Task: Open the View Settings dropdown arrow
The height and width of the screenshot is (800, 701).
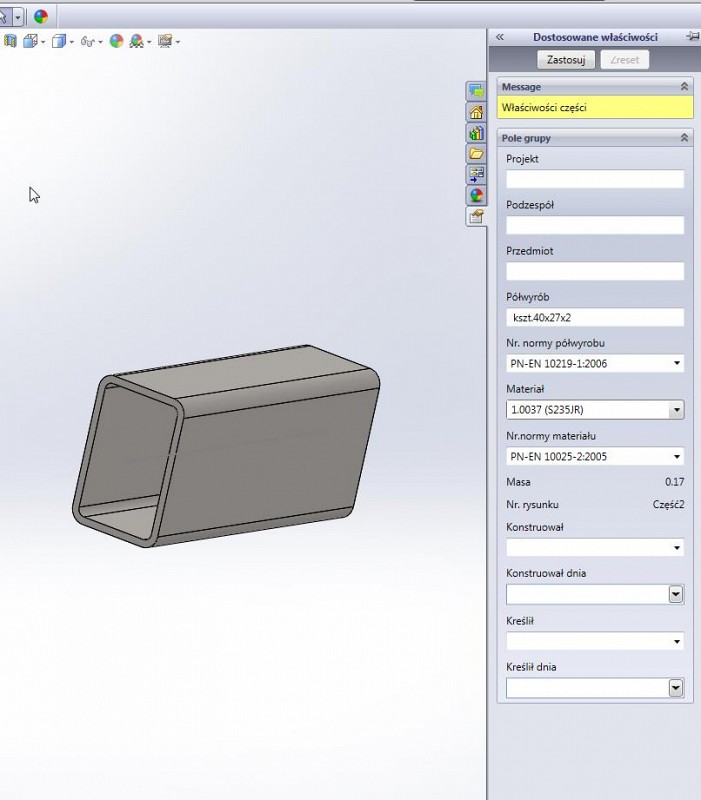Action: click(178, 42)
